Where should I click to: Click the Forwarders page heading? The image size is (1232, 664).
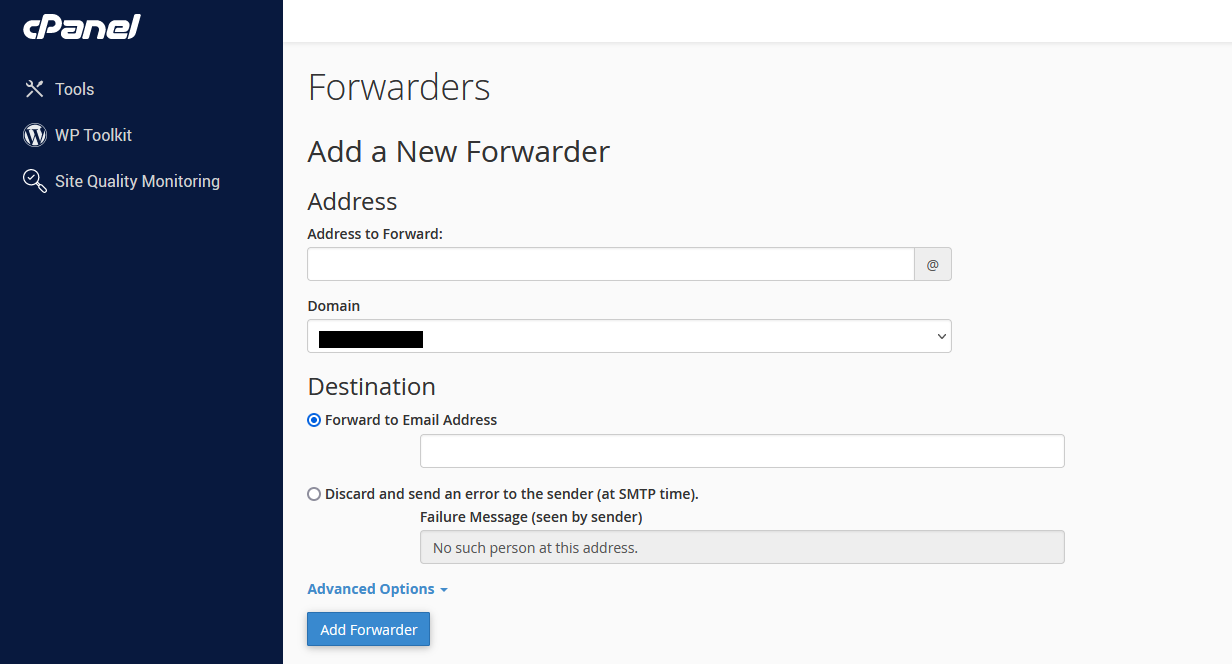(x=398, y=88)
